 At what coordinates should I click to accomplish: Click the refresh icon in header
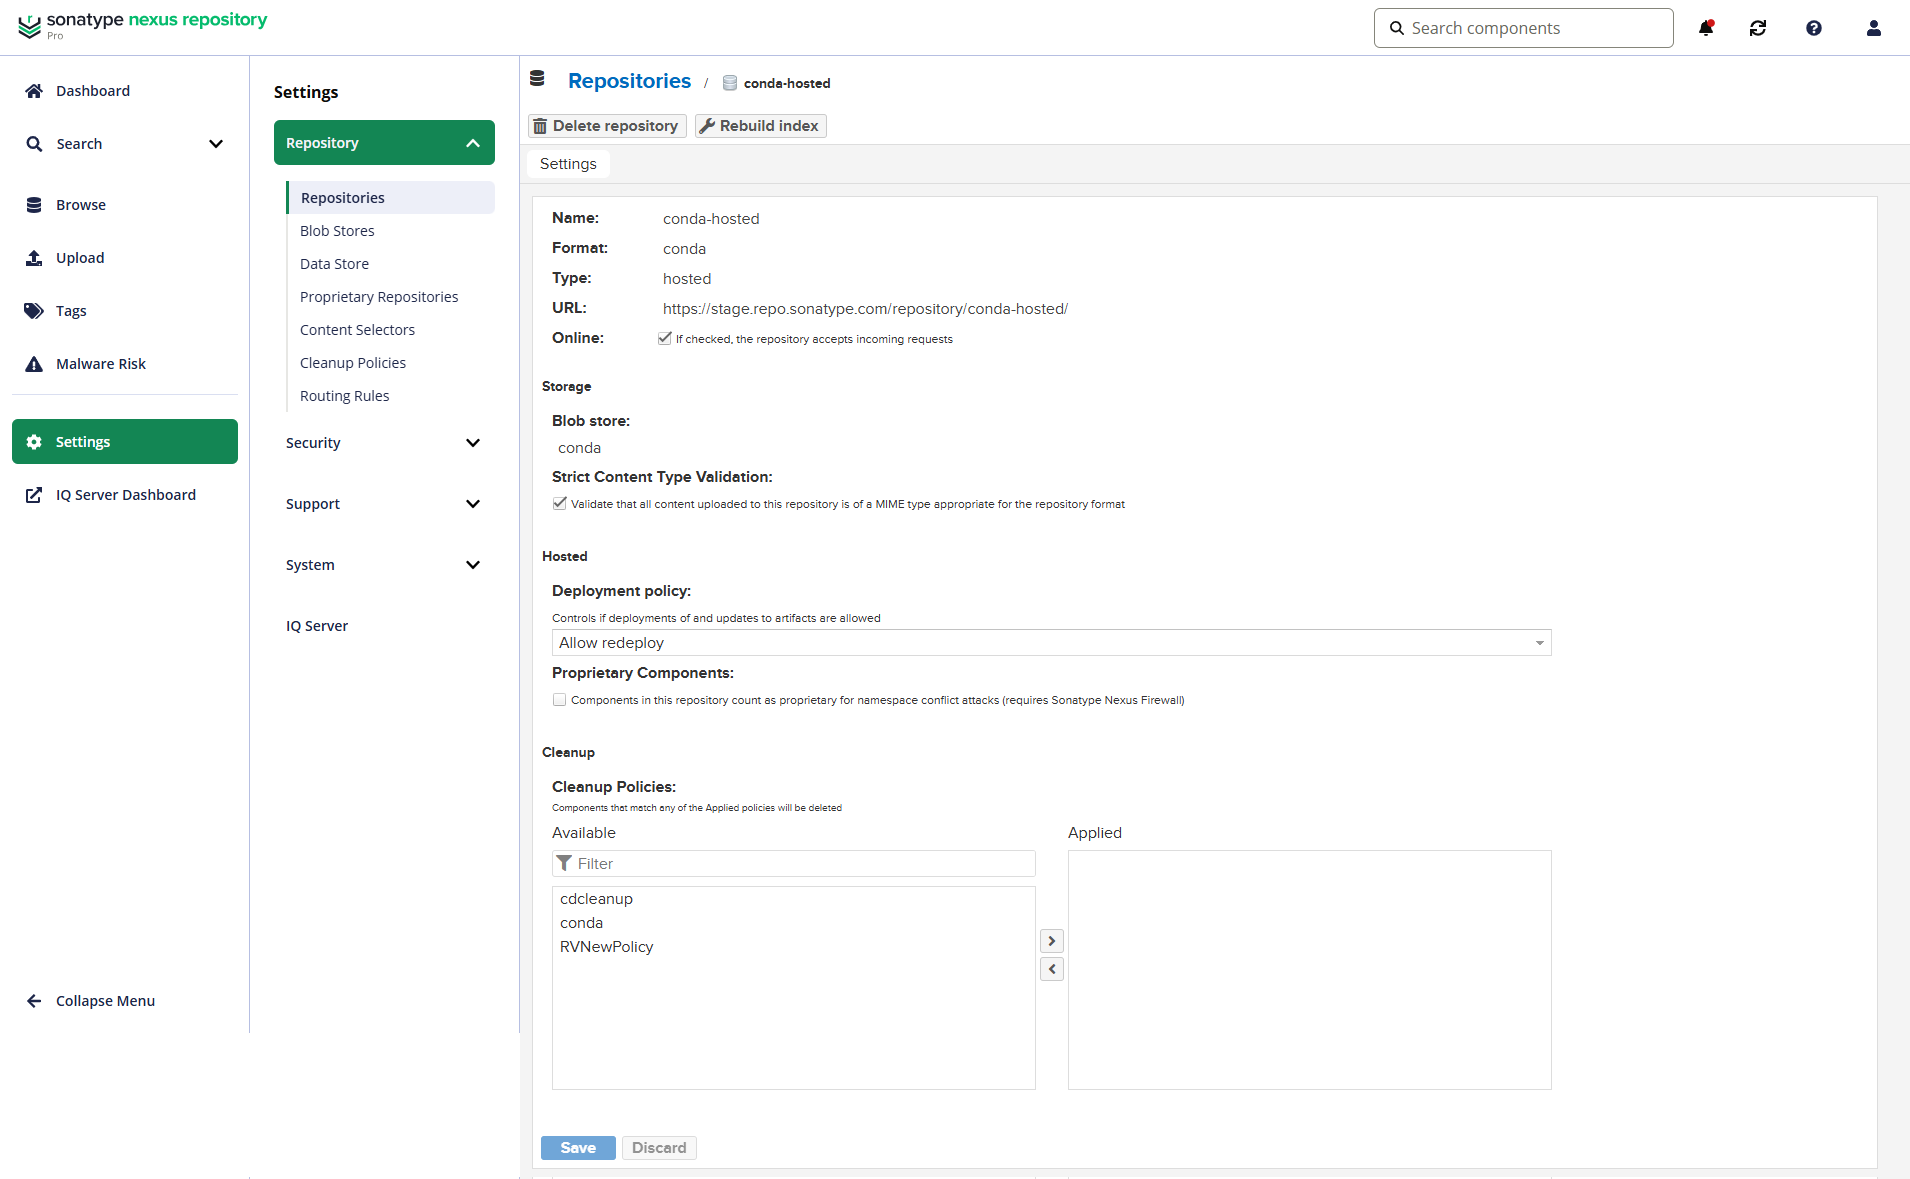pos(1758,28)
